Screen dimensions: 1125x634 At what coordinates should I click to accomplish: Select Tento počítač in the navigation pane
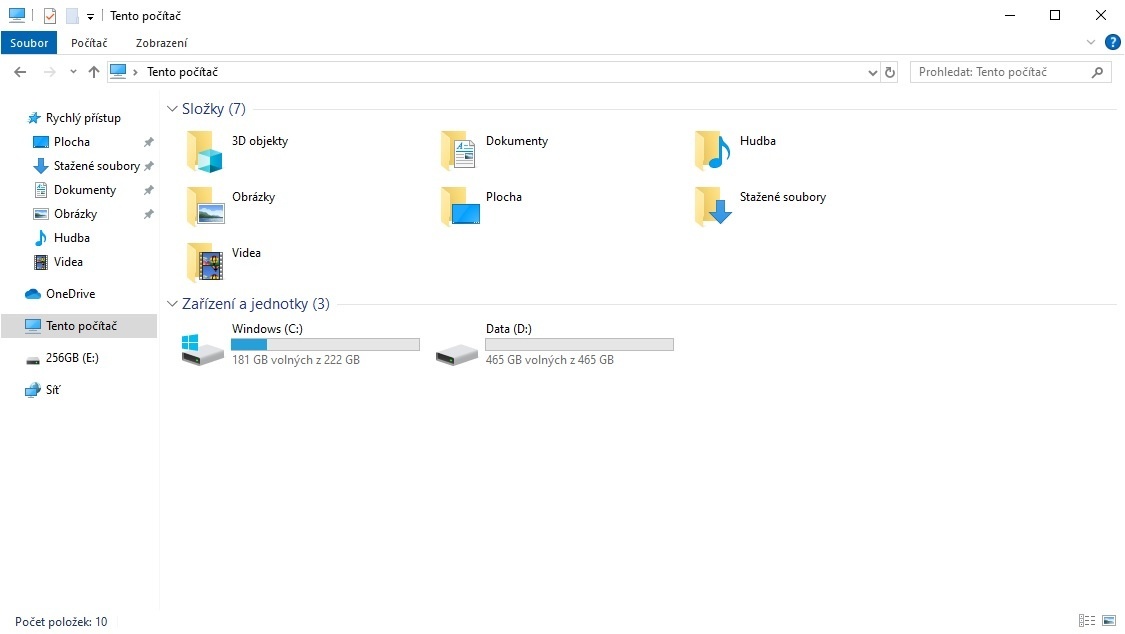pyautogui.click(x=79, y=326)
